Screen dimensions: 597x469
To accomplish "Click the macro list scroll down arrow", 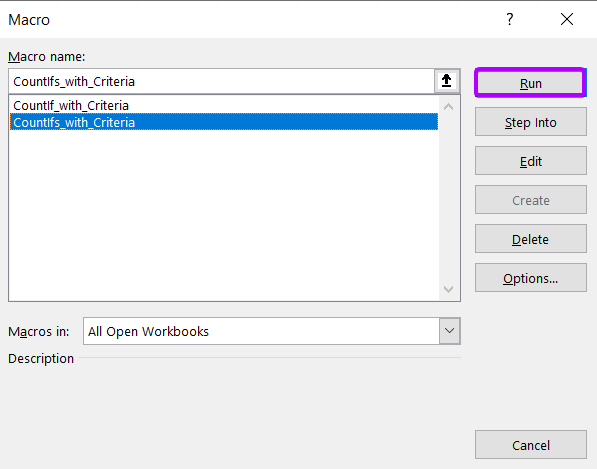I will 449,289.
